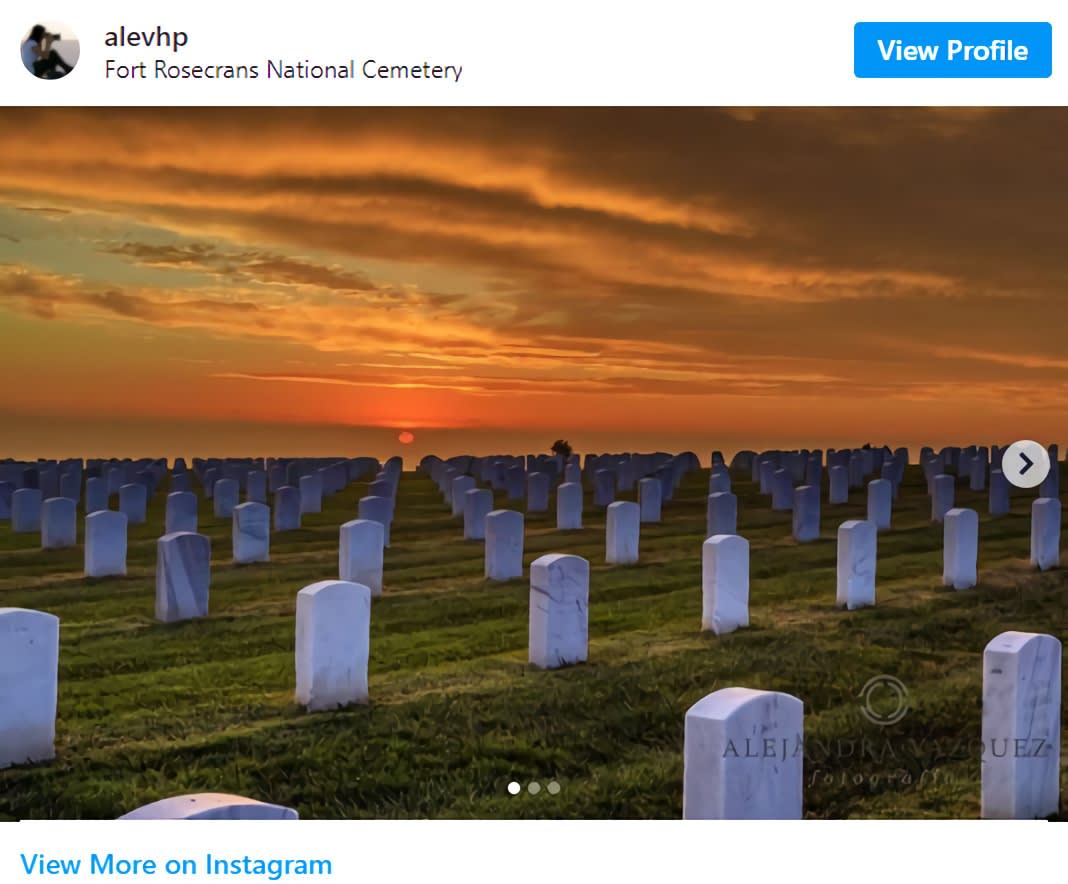Click the tall headstone at the right edge
The image size is (1068, 884).
[x=1020, y=725]
